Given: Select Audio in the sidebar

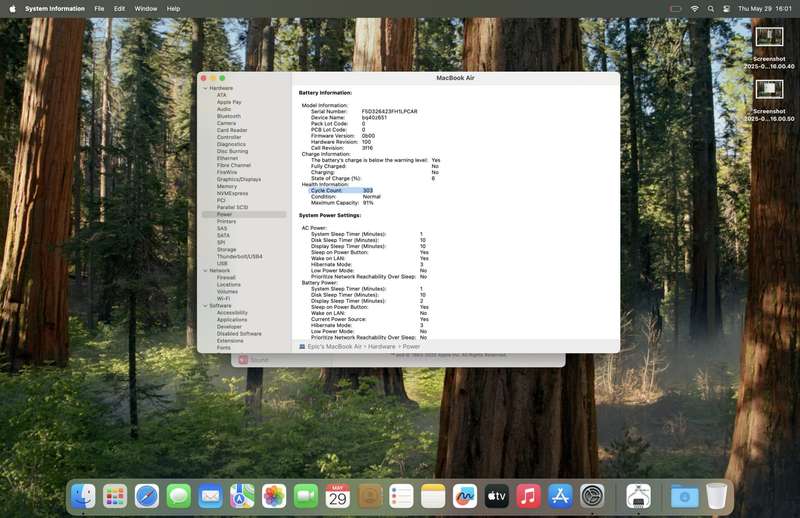Looking at the screenshot, I should click(224, 109).
